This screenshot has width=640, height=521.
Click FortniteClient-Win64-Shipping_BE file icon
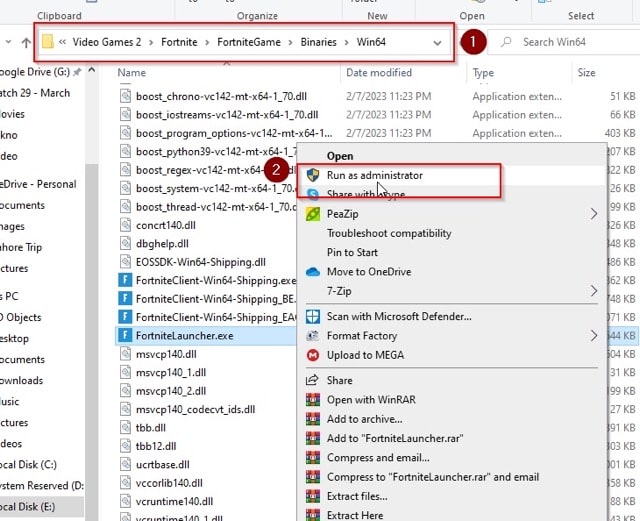coord(125,298)
